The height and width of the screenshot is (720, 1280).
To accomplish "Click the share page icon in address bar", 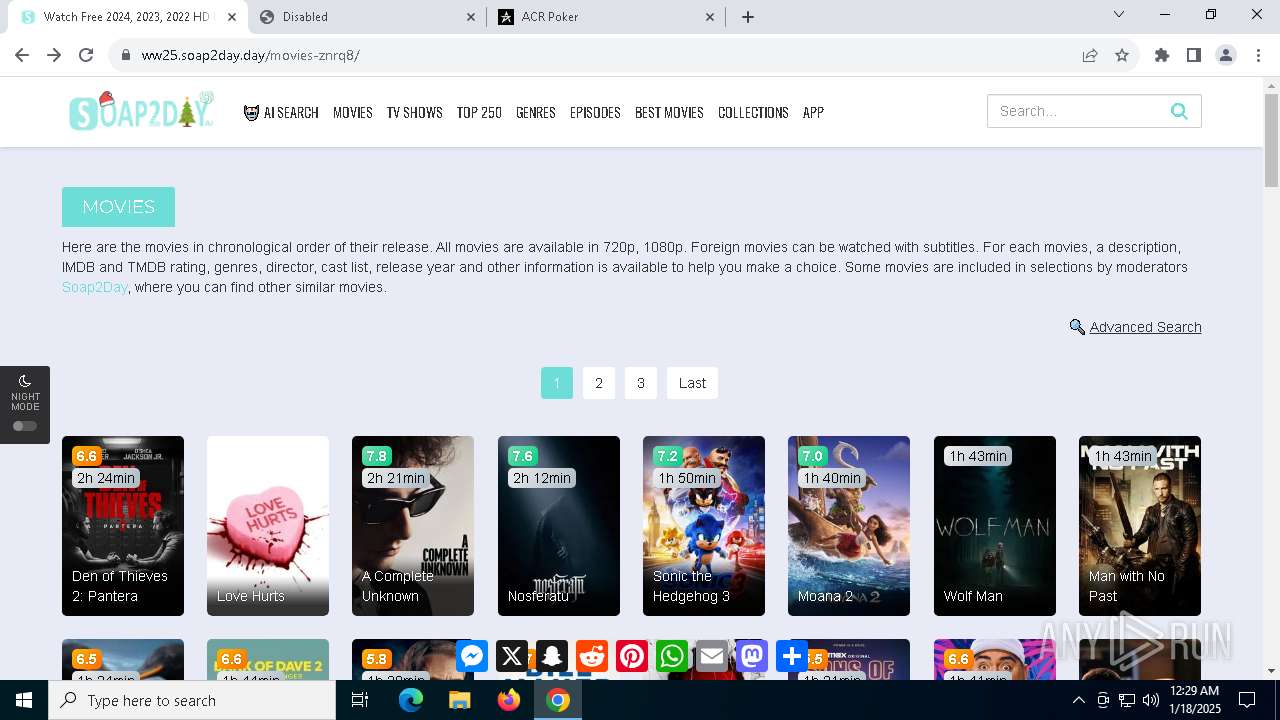I will 1090,55.
